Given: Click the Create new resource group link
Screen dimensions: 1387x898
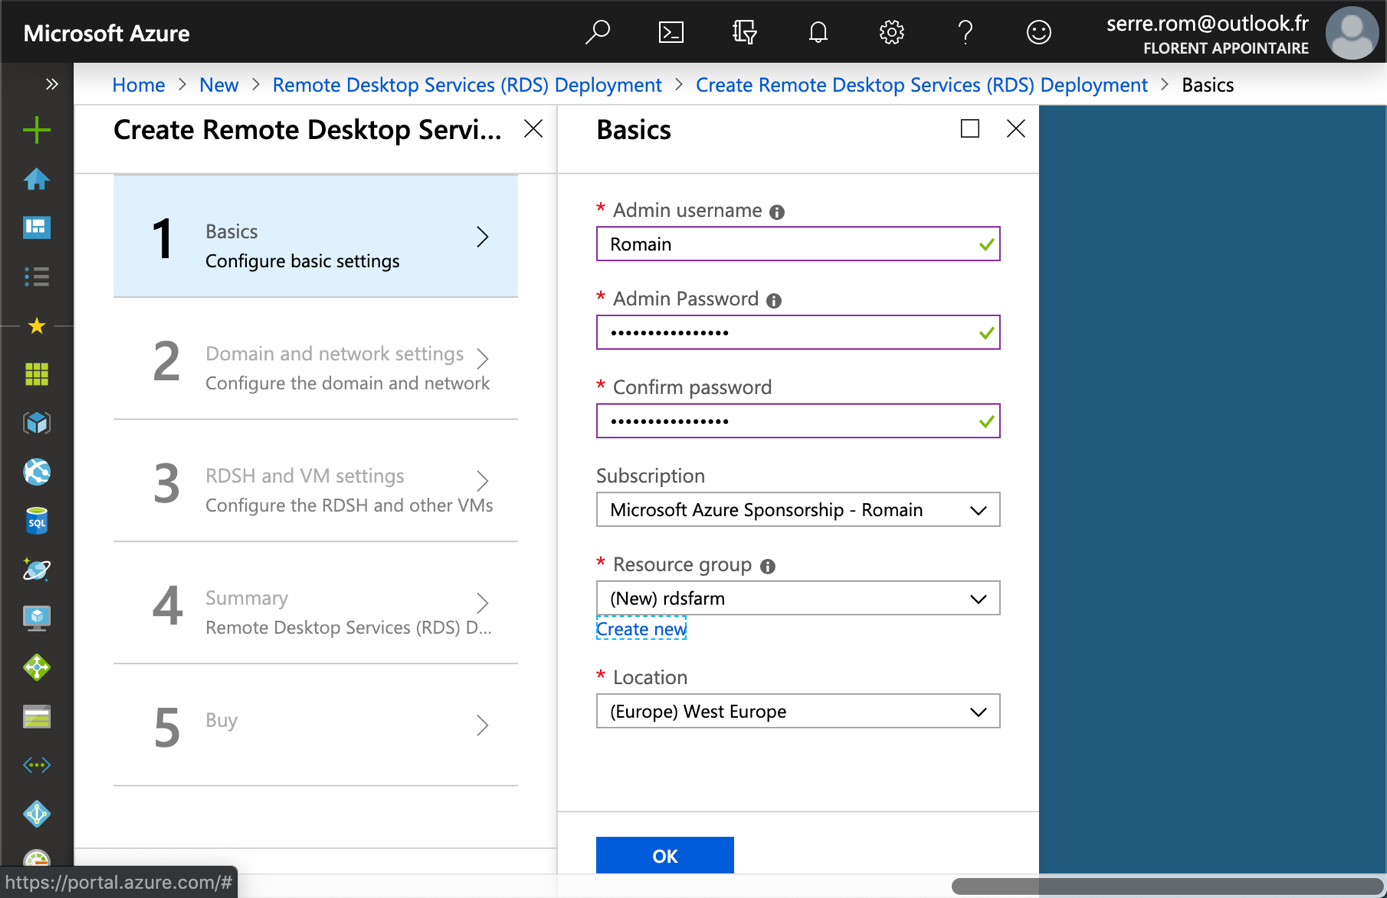Looking at the screenshot, I should (641, 629).
